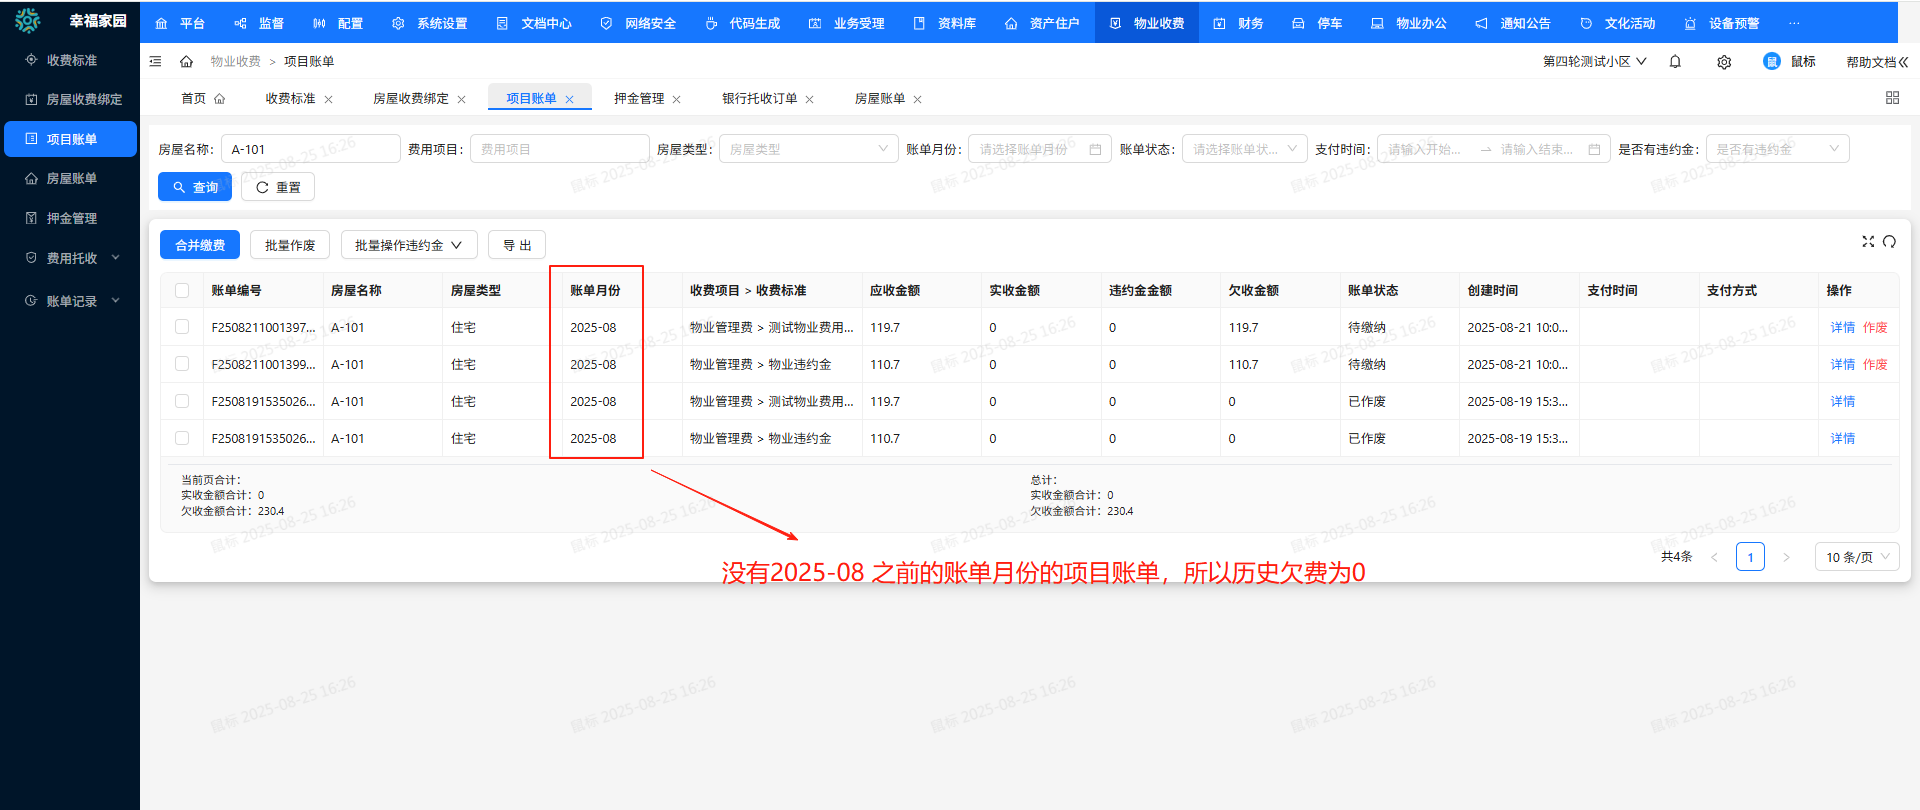Click 详情 link for the first bill
Image resolution: width=1920 pixels, height=810 pixels.
(x=1842, y=328)
